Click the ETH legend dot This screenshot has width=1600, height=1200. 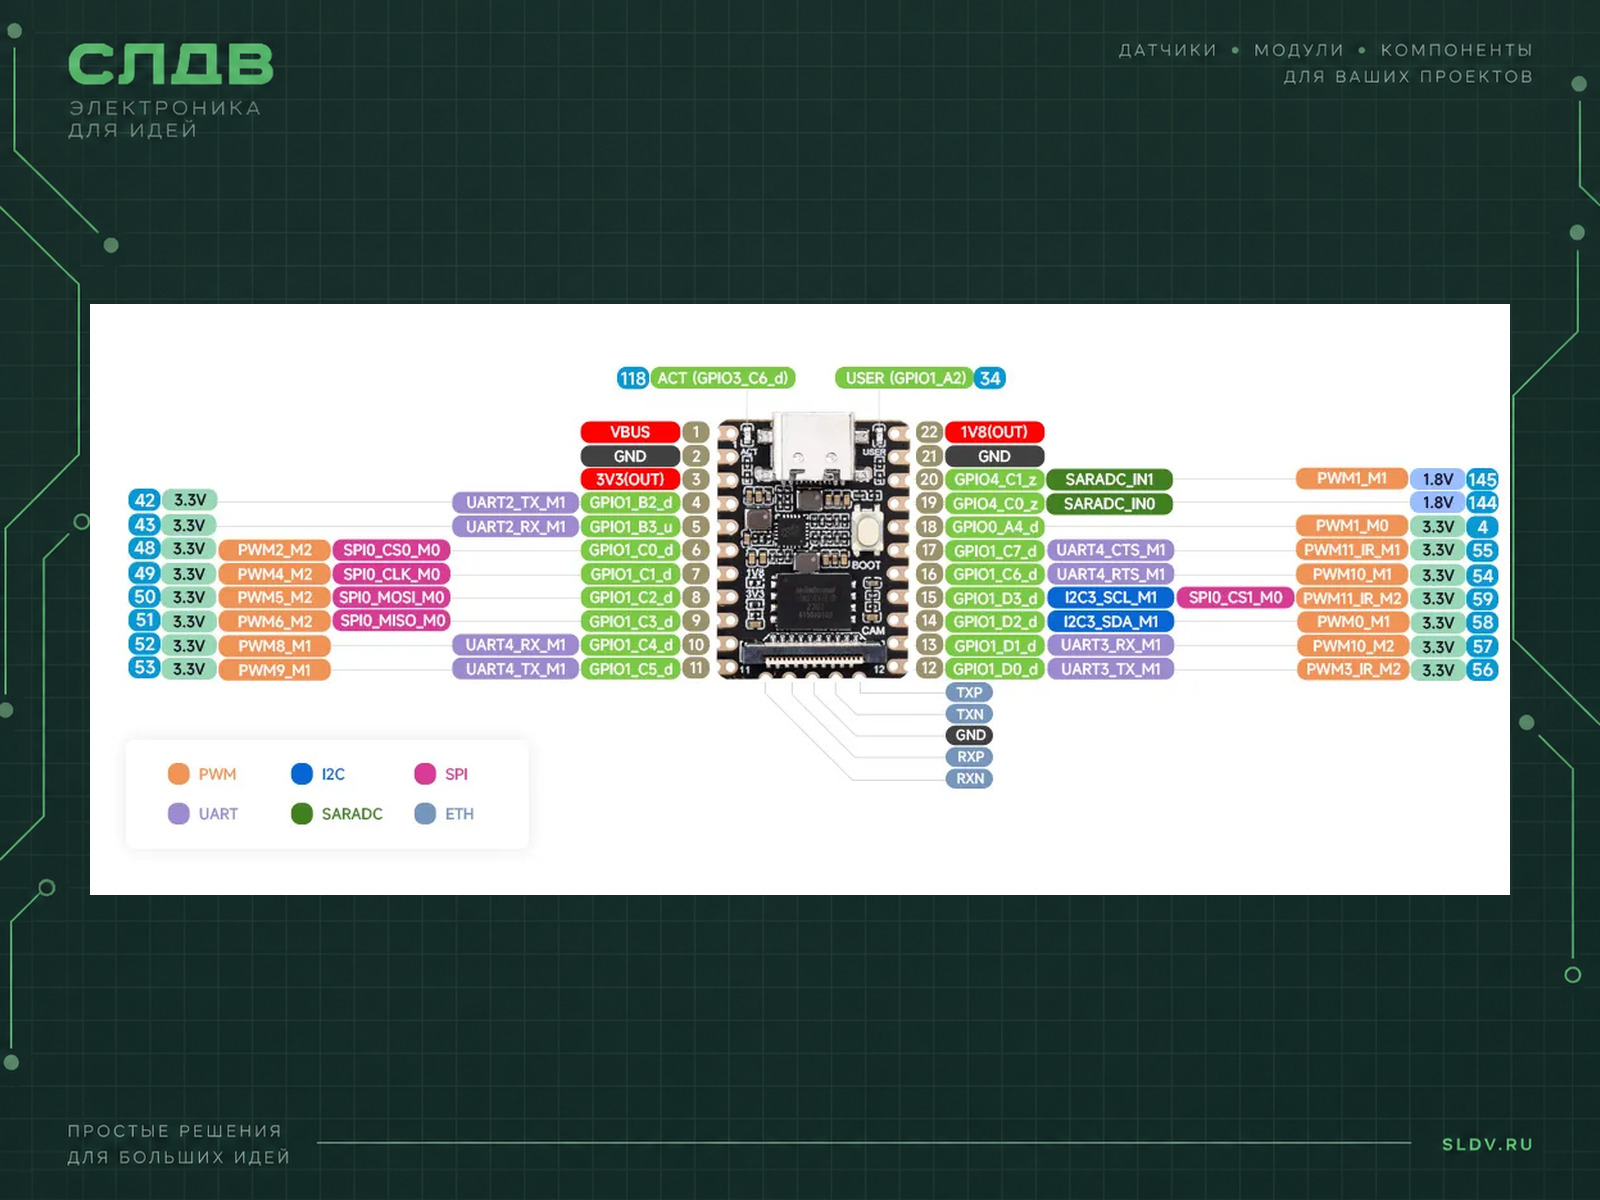[425, 814]
